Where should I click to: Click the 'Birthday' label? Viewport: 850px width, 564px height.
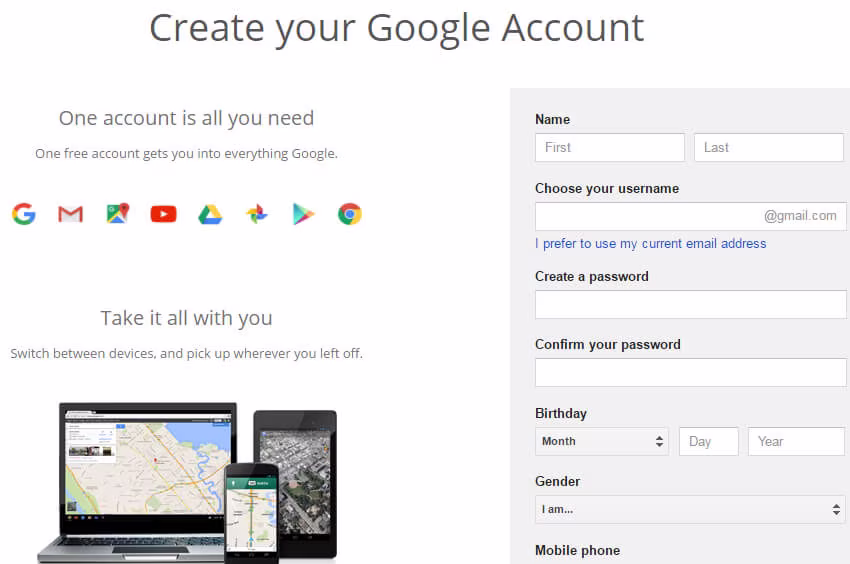(x=561, y=414)
